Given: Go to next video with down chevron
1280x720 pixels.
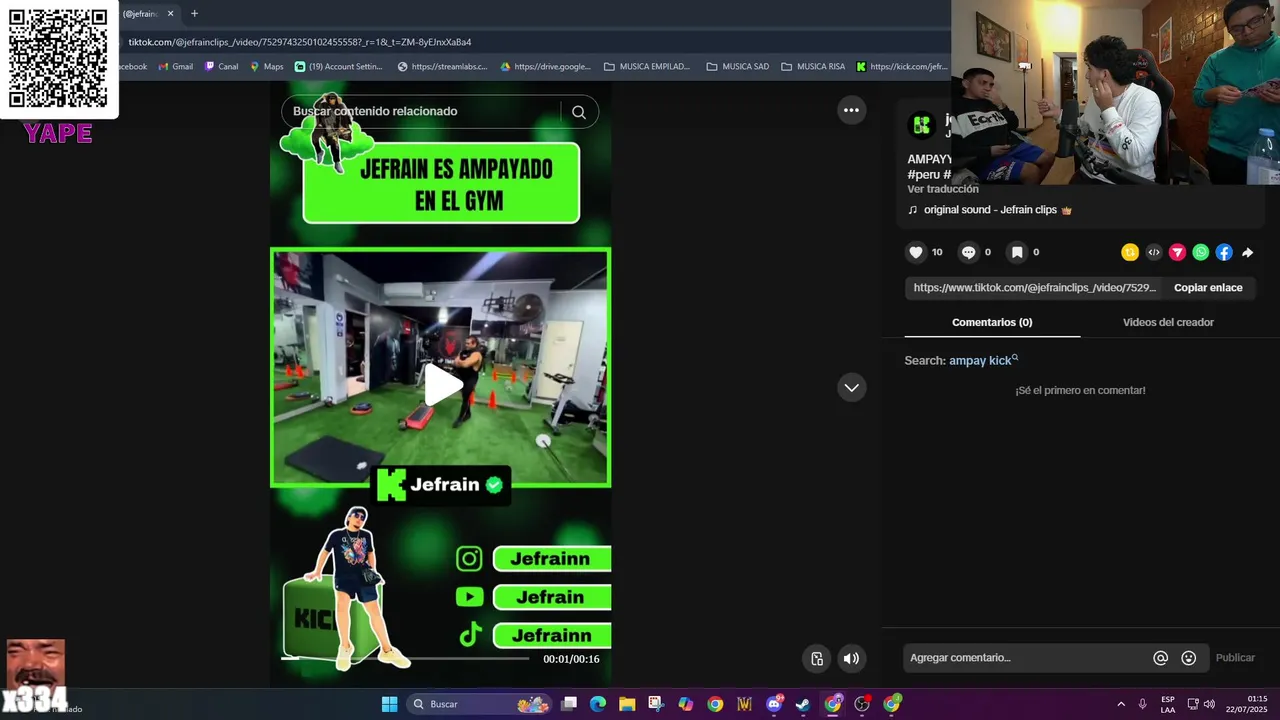Looking at the screenshot, I should click(851, 387).
